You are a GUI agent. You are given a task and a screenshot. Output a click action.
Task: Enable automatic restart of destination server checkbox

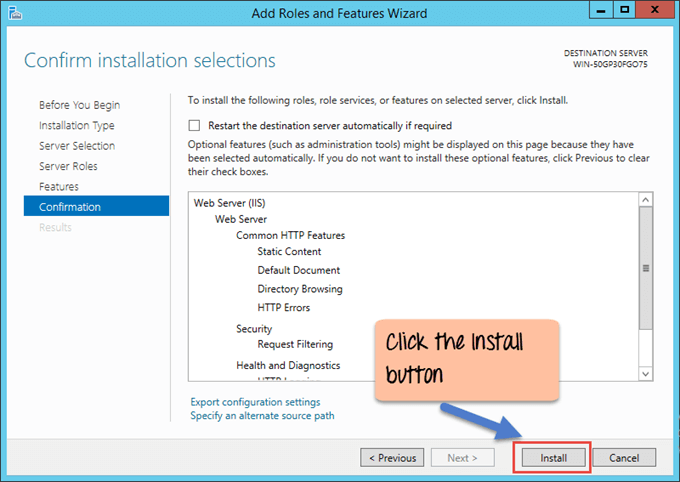click(x=194, y=126)
